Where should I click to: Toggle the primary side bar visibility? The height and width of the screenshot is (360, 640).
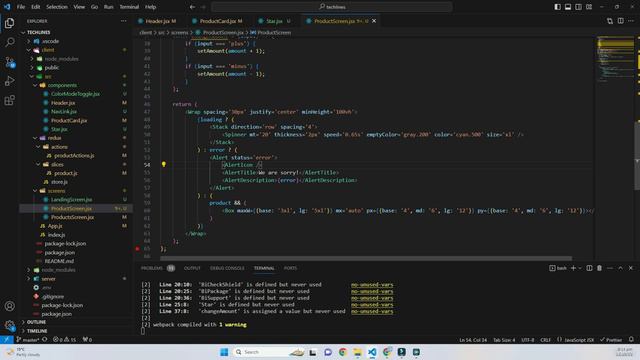coord(558,7)
